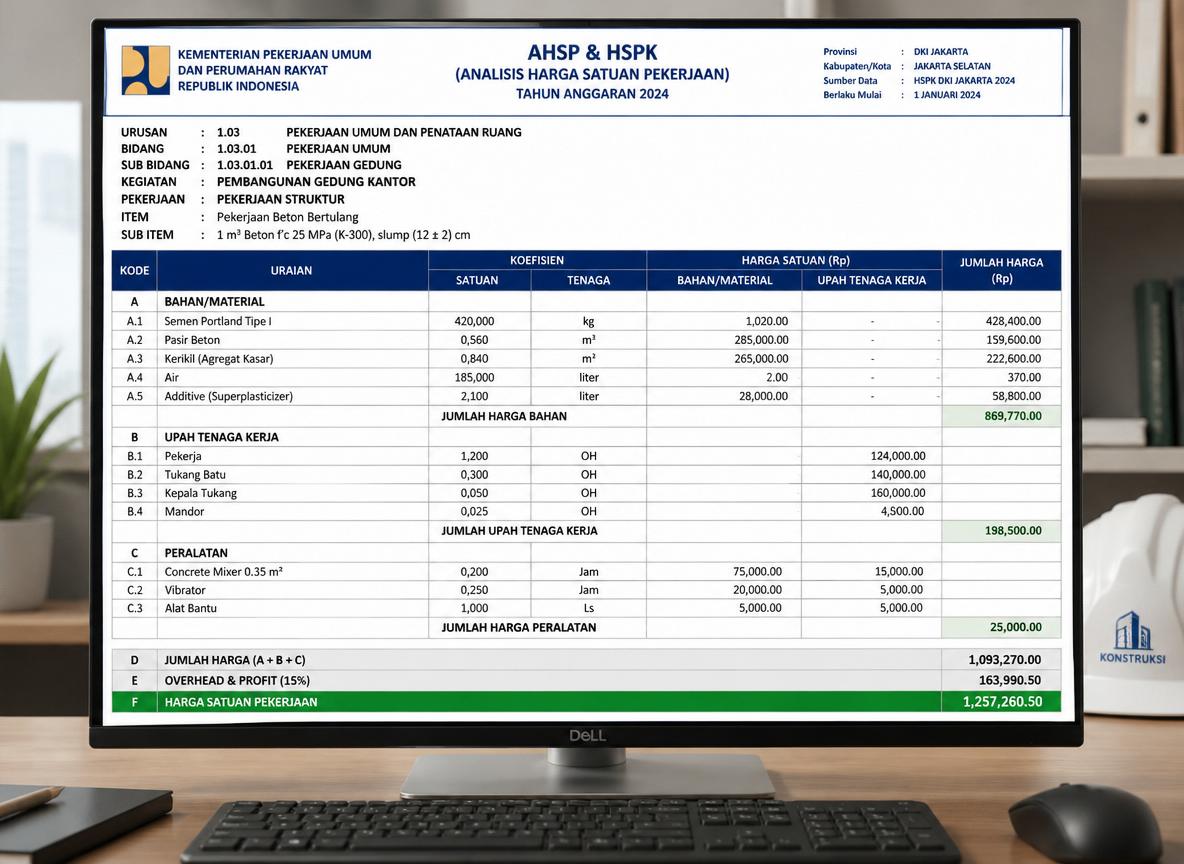Viewport: 1184px width, 864px height.
Task: Click the 'Mandor' row label
Action: (x=184, y=511)
